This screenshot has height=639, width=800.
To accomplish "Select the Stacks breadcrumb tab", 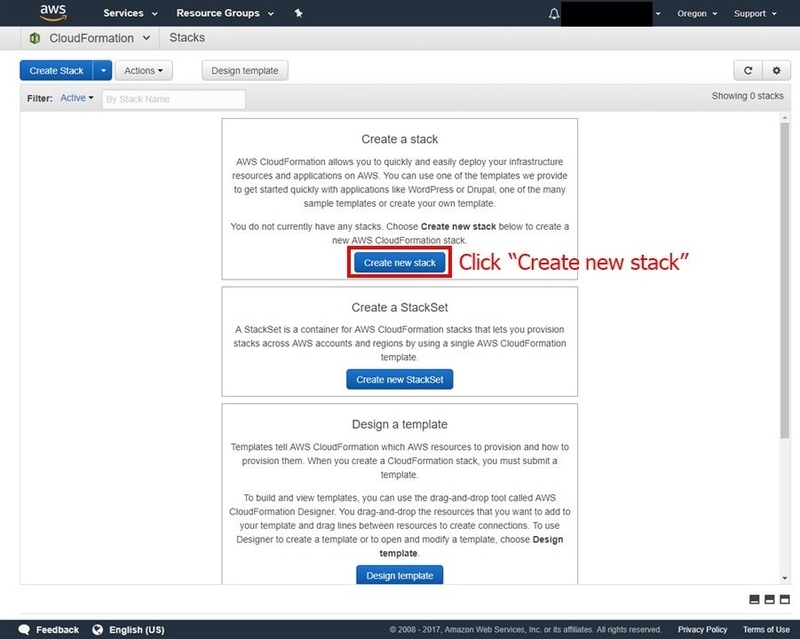I will [187, 38].
